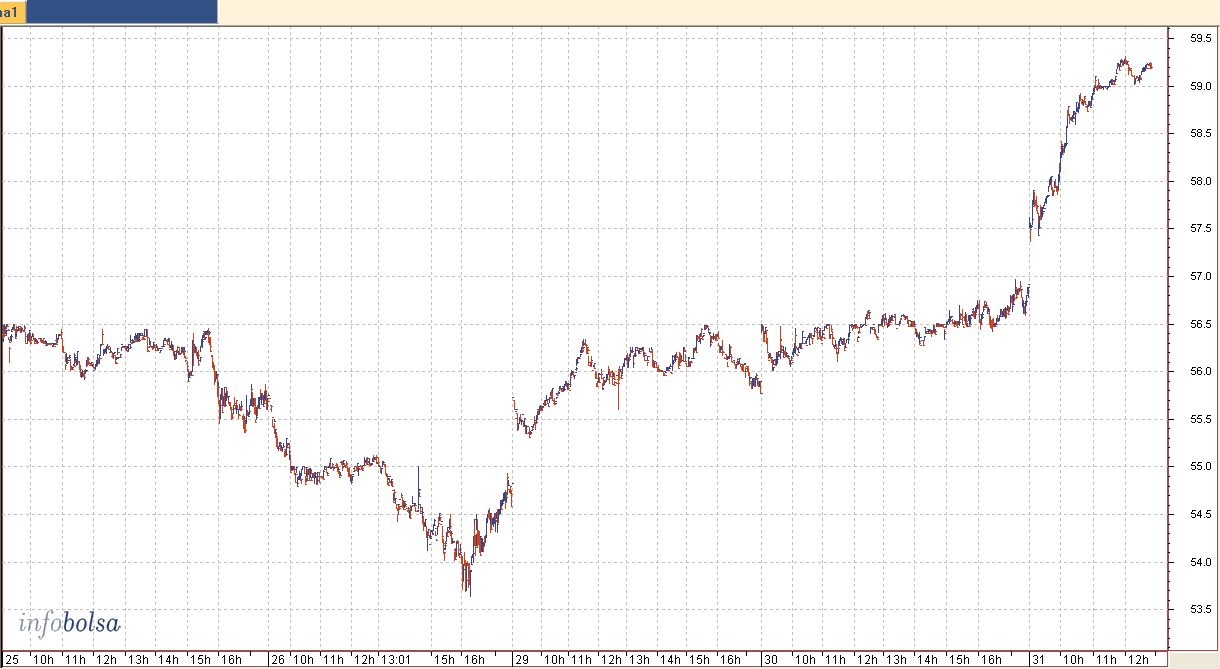
Task: Click the 10h label of day 26
Action: click(303, 660)
